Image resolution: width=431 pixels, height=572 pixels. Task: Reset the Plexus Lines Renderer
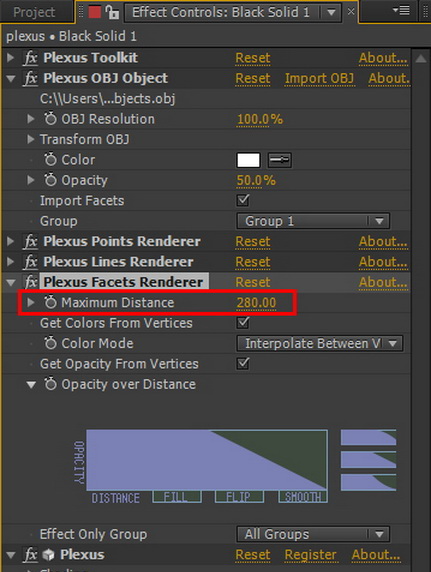pos(253,262)
